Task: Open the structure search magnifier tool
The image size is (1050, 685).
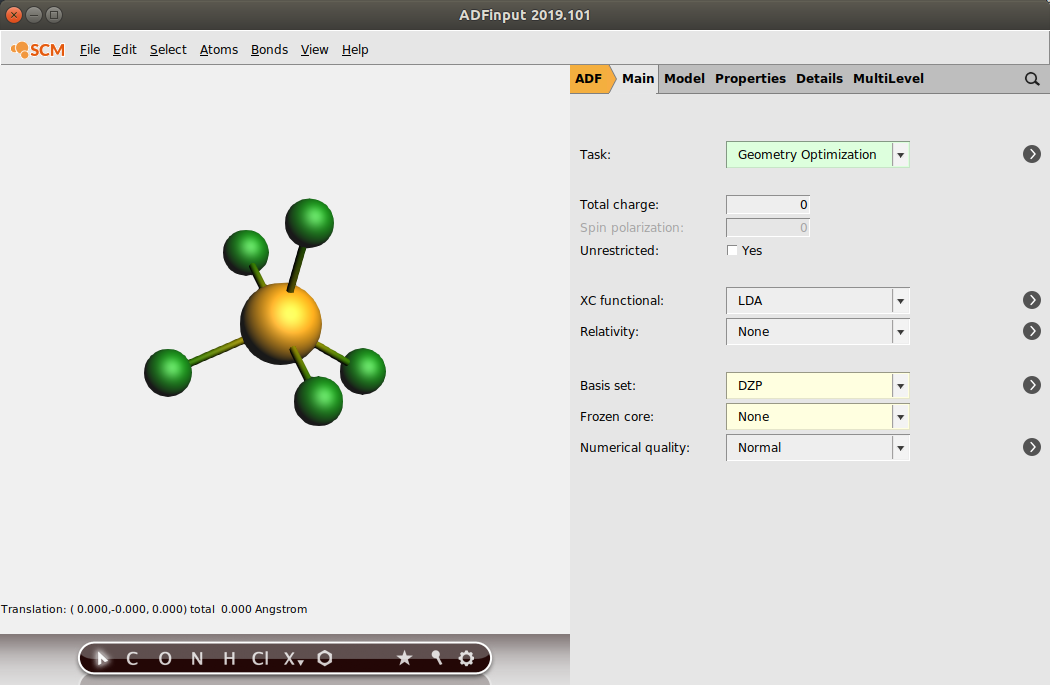Action: coord(437,658)
